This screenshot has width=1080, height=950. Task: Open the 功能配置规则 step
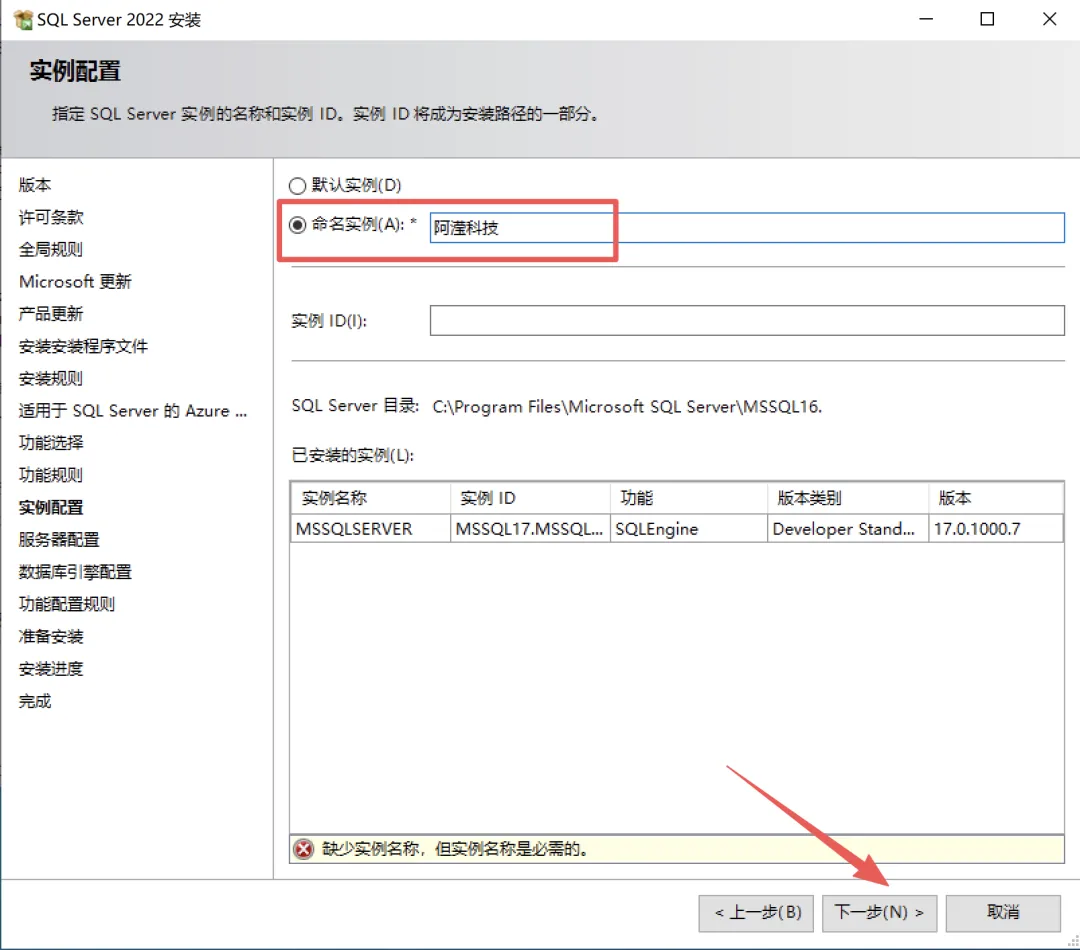[67, 604]
